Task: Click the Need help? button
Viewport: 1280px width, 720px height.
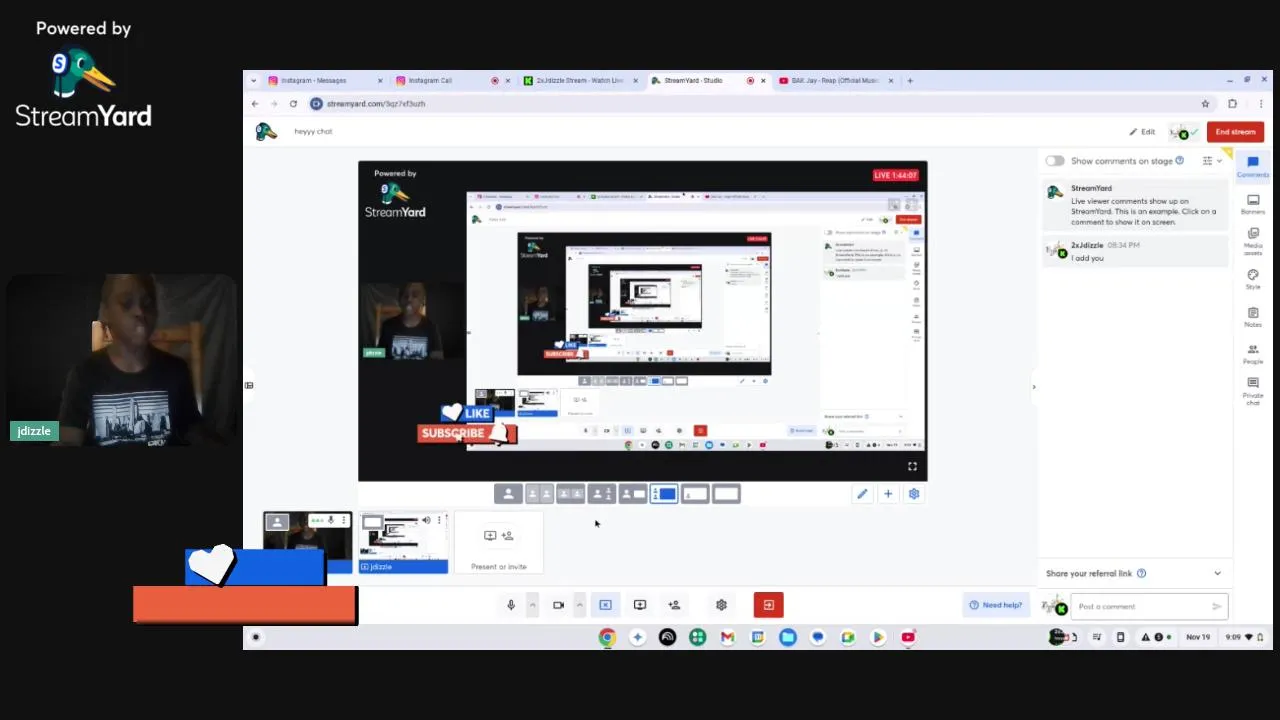Action: click(x=996, y=605)
